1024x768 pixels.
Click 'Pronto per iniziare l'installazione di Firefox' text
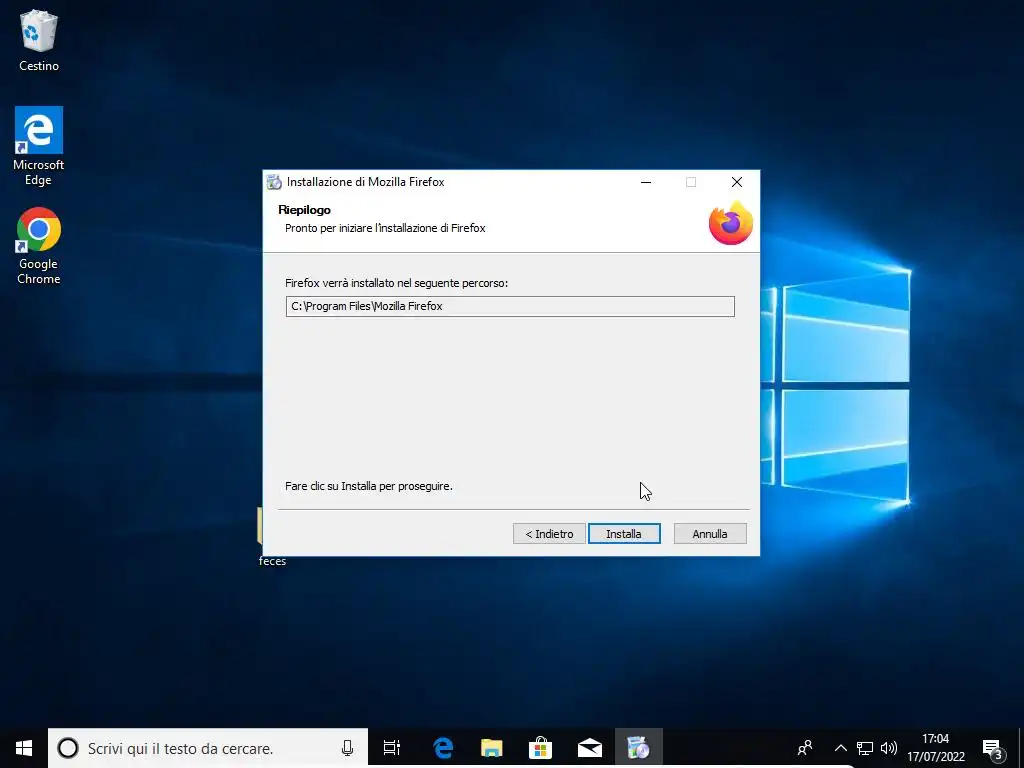pyautogui.click(x=385, y=228)
